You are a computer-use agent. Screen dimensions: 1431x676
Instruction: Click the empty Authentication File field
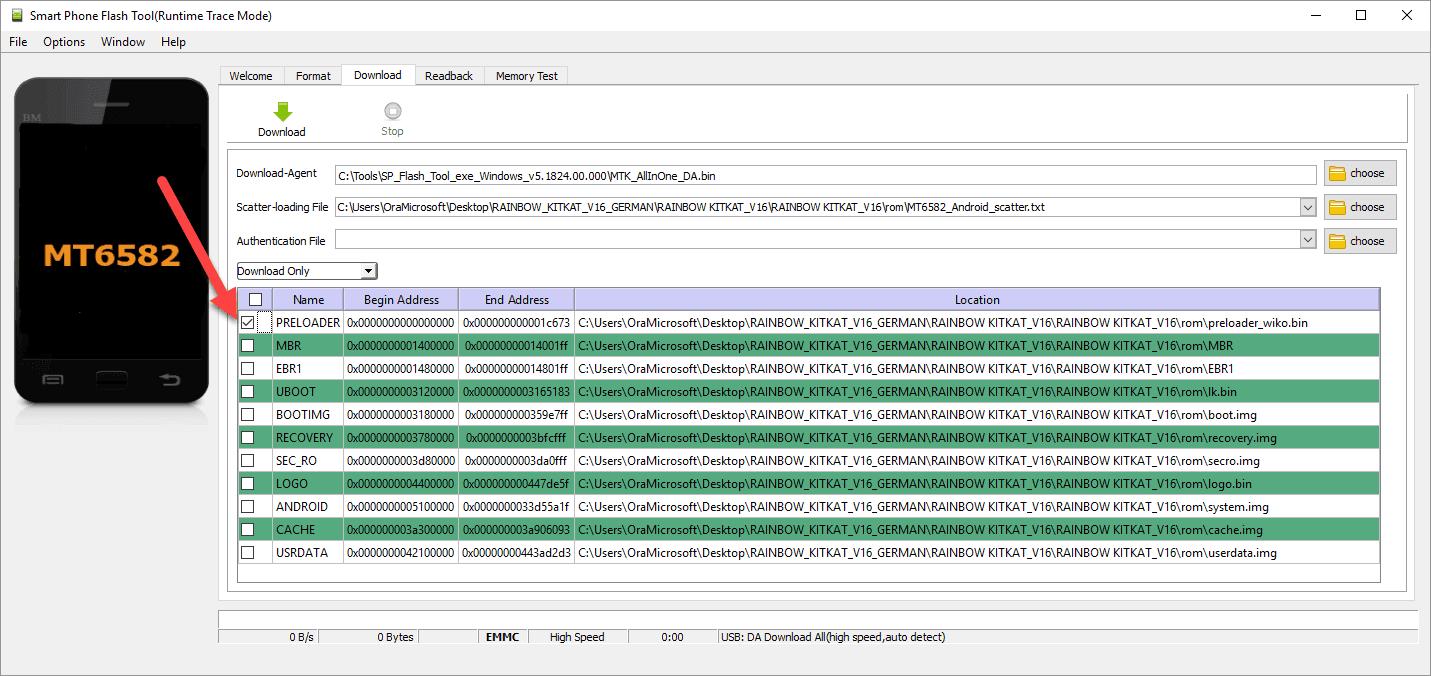coord(818,240)
